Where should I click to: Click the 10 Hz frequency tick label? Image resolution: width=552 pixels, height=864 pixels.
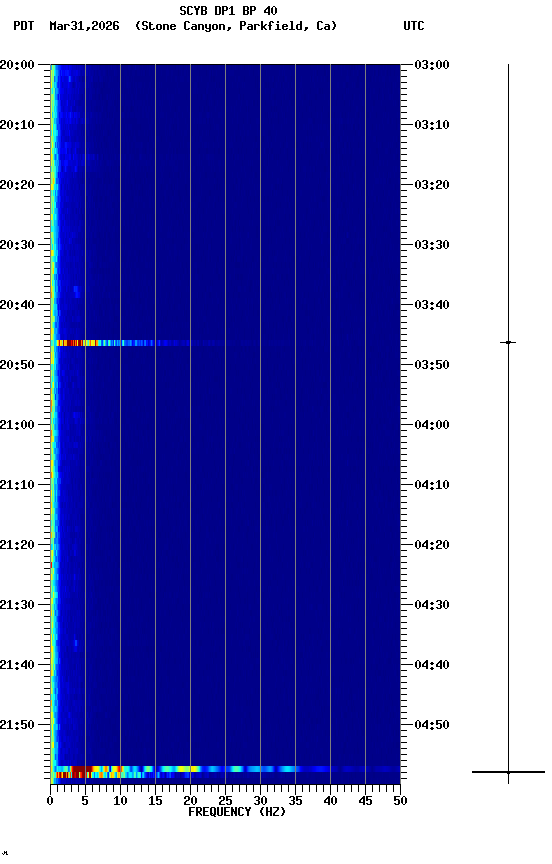click(120, 801)
